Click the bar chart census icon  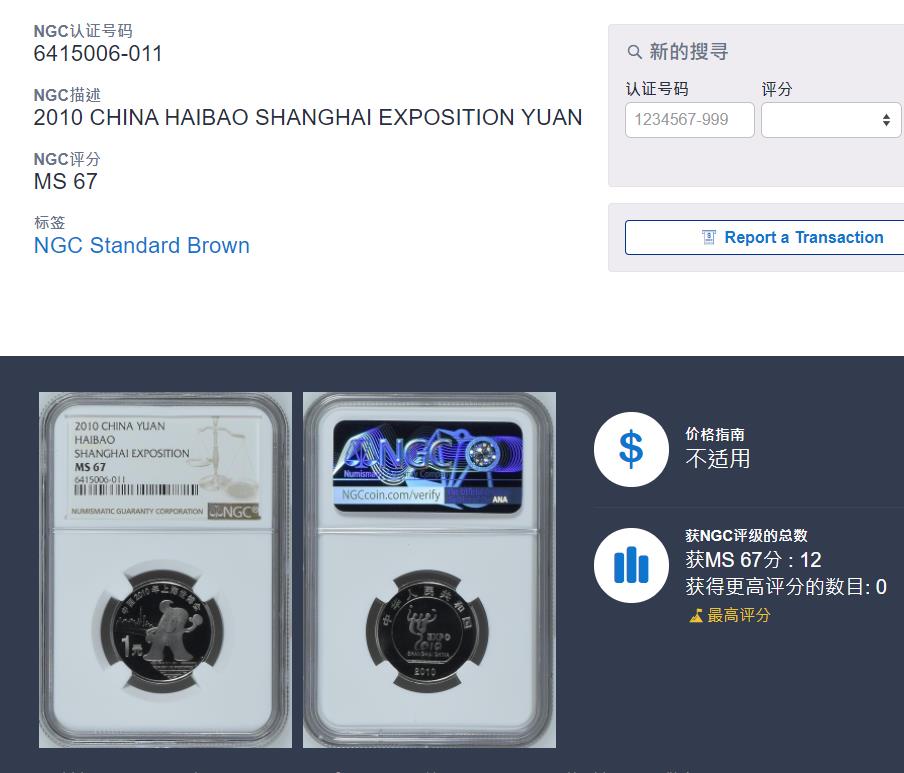click(631, 565)
